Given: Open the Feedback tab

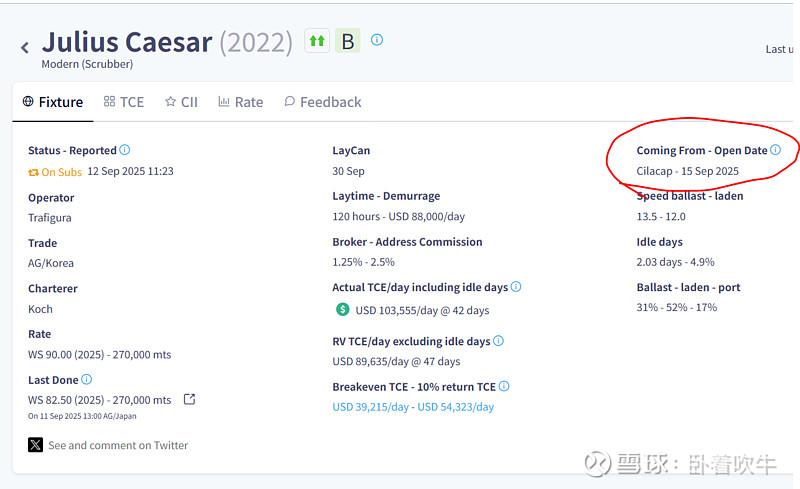Looking at the screenshot, I should pyautogui.click(x=322, y=102).
